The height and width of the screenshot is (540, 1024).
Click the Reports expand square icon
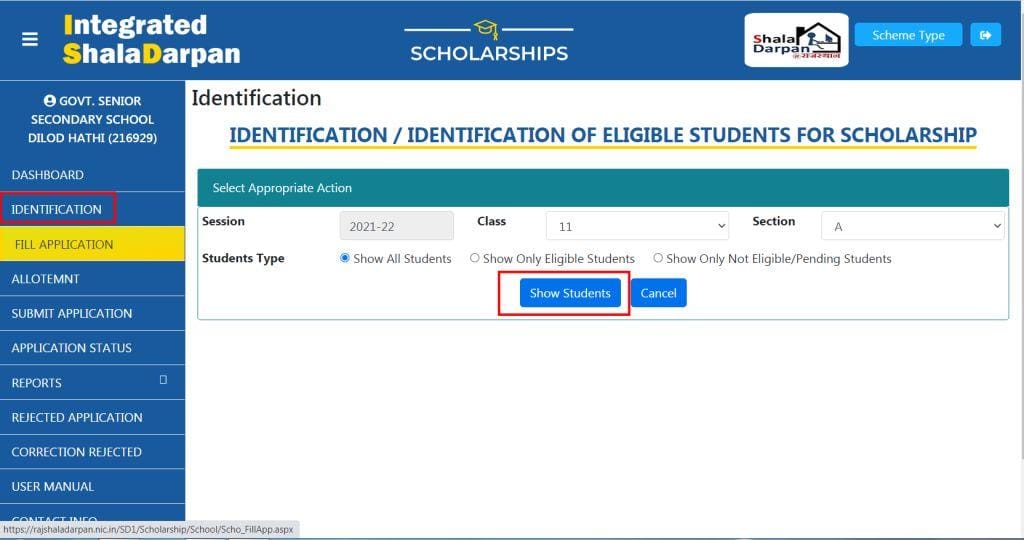(x=163, y=380)
